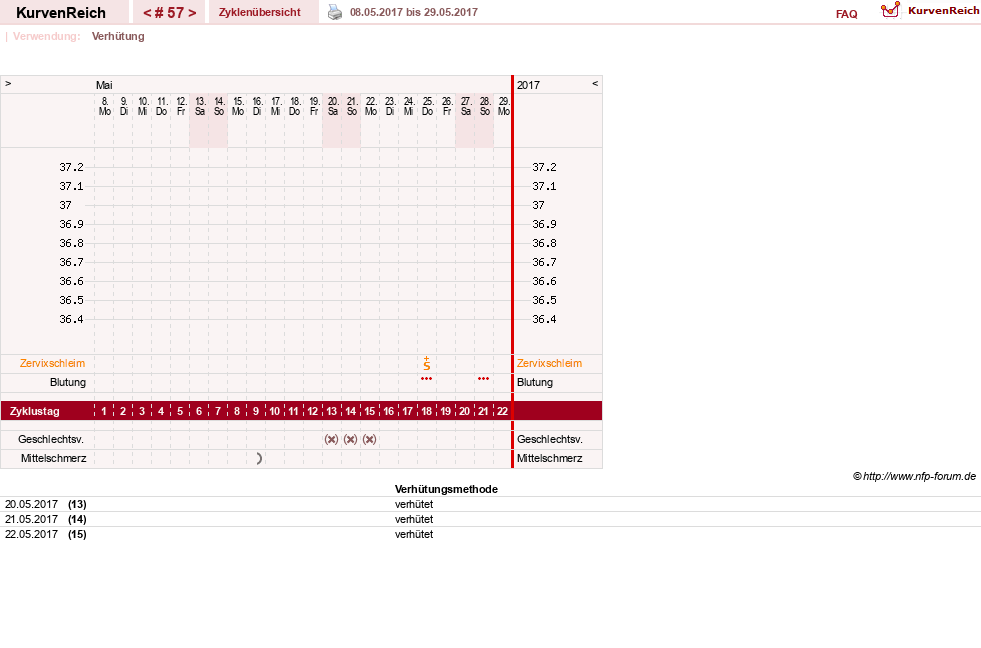Click the 20.05.2017 (13) table row date
The image size is (981, 648).
point(46,504)
